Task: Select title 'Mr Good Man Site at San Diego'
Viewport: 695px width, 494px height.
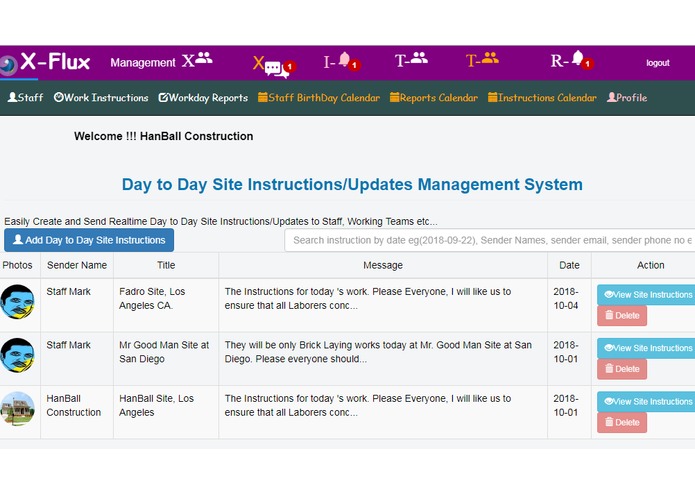Action: point(164,352)
